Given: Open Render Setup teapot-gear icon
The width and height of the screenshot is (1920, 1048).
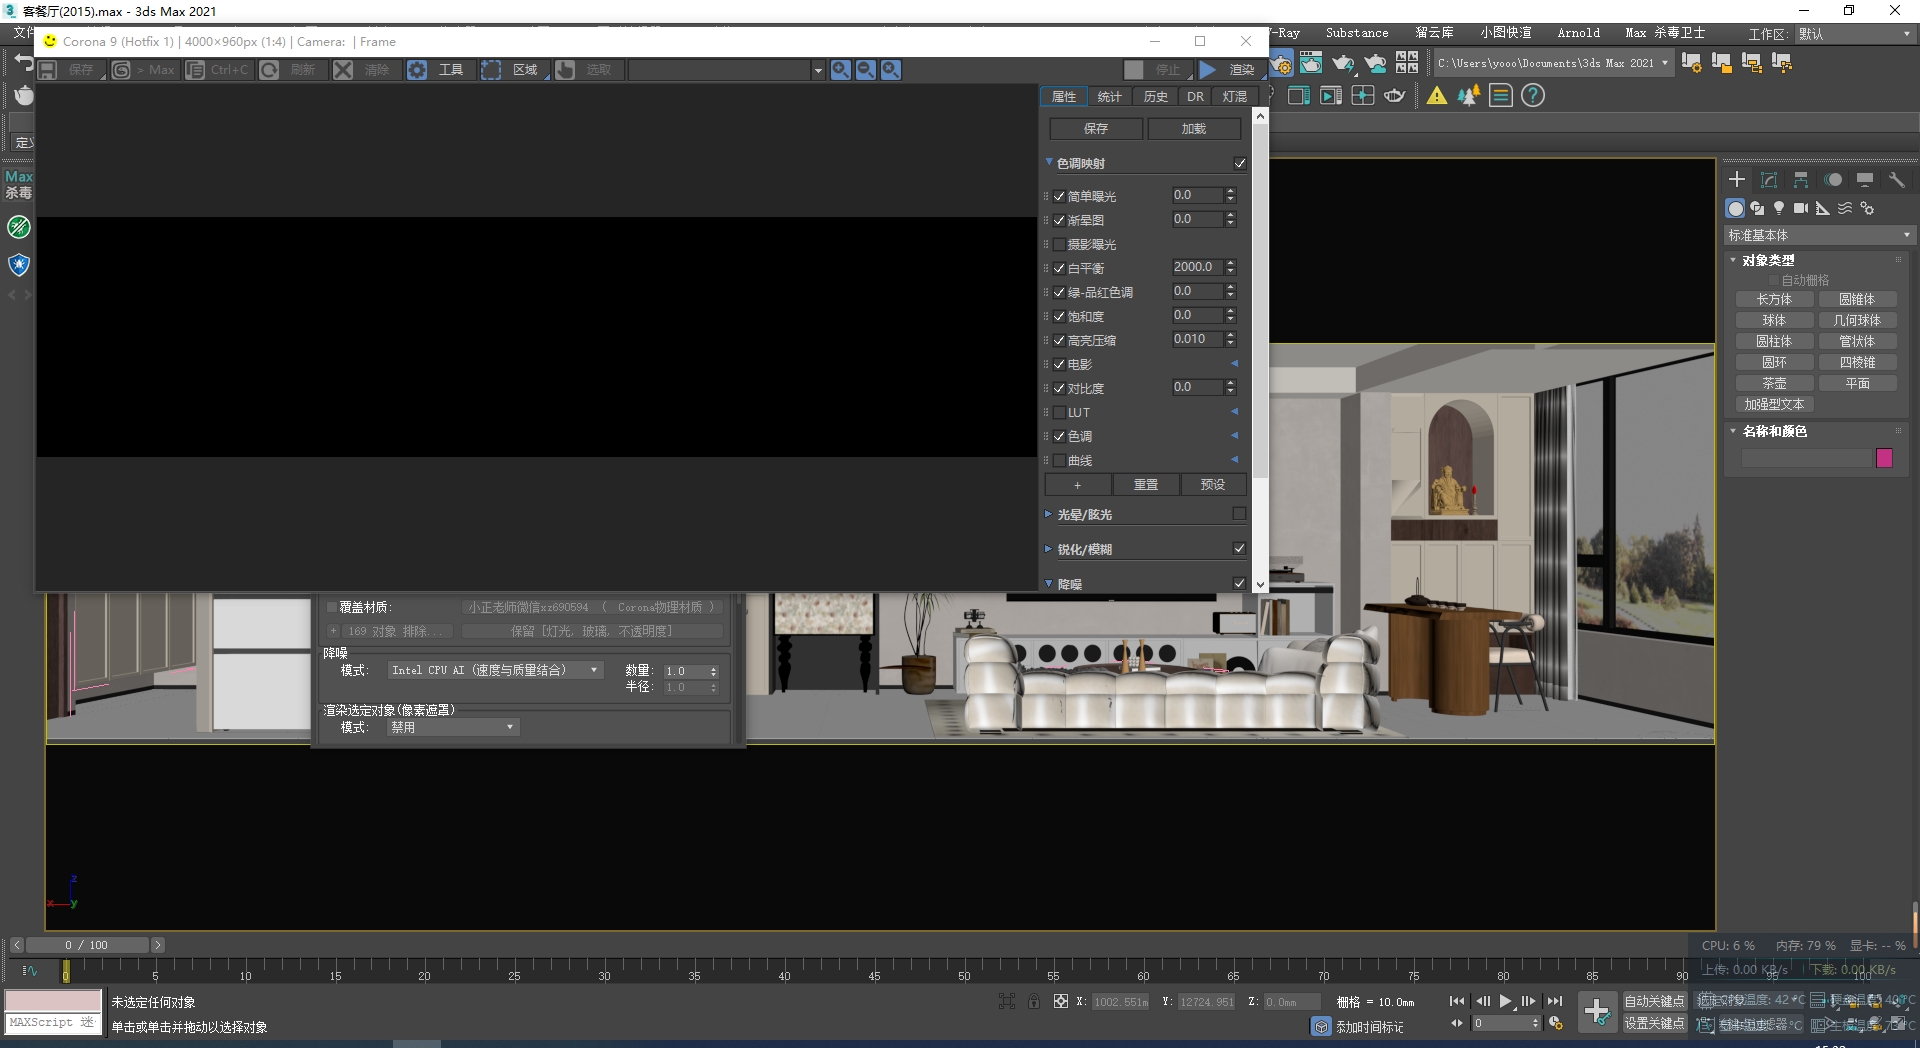Looking at the screenshot, I should point(1281,64).
